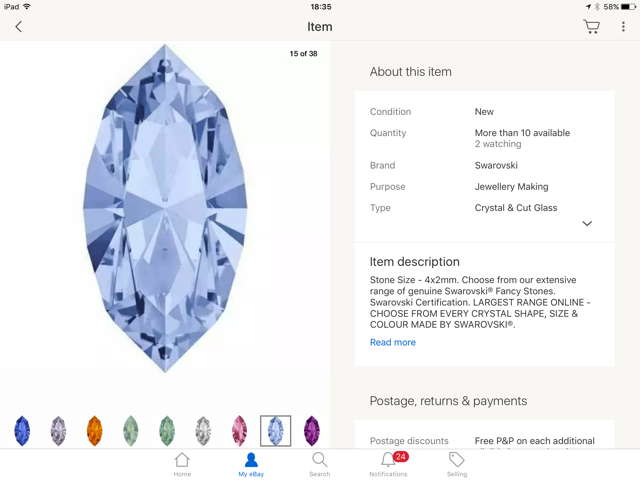Open the Selling tag icon
This screenshot has width=640, height=480.
(457, 464)
